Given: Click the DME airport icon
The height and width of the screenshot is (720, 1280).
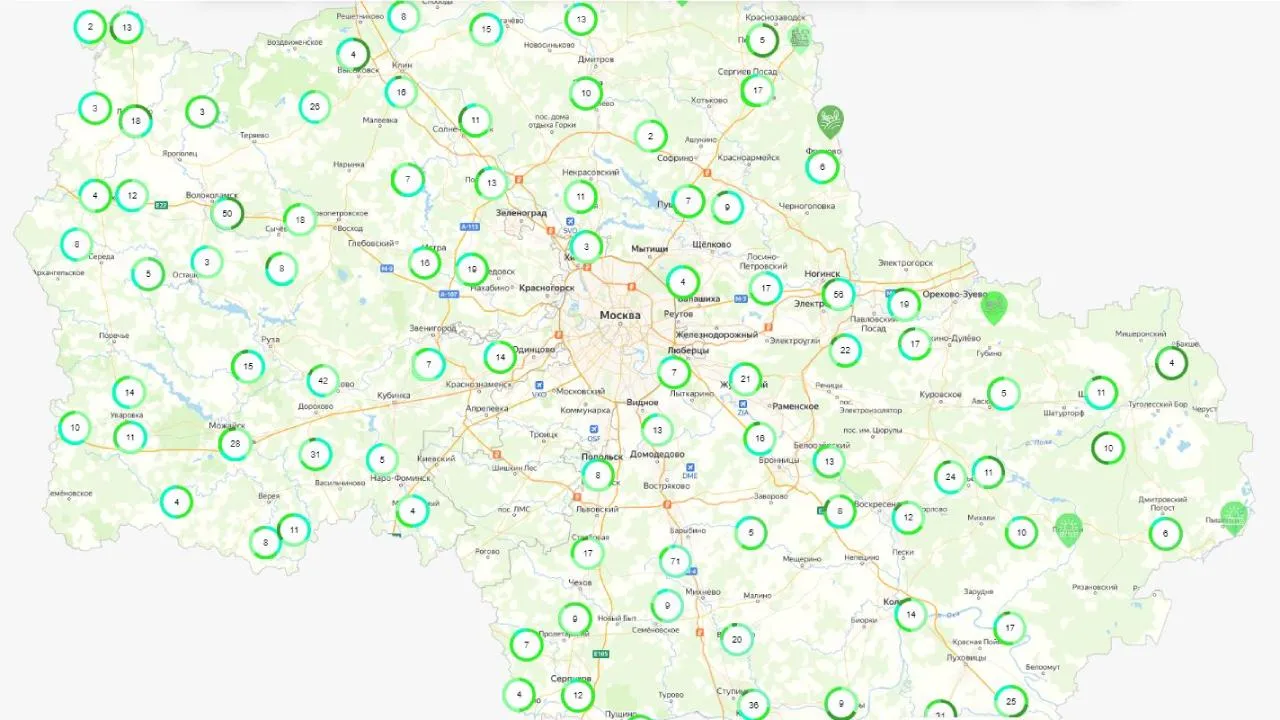Looking at the screenshot, I should click(x=689, y=469).
